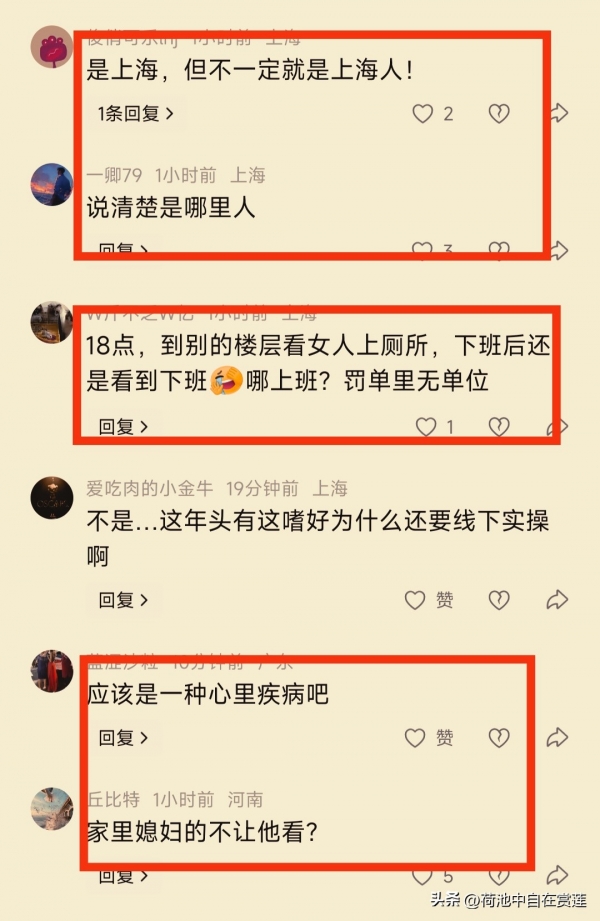Viewport: 600px width, 921px height.
Task: Reply to 爱吃肉的小金牛's comment
Action: click(123, 600)
